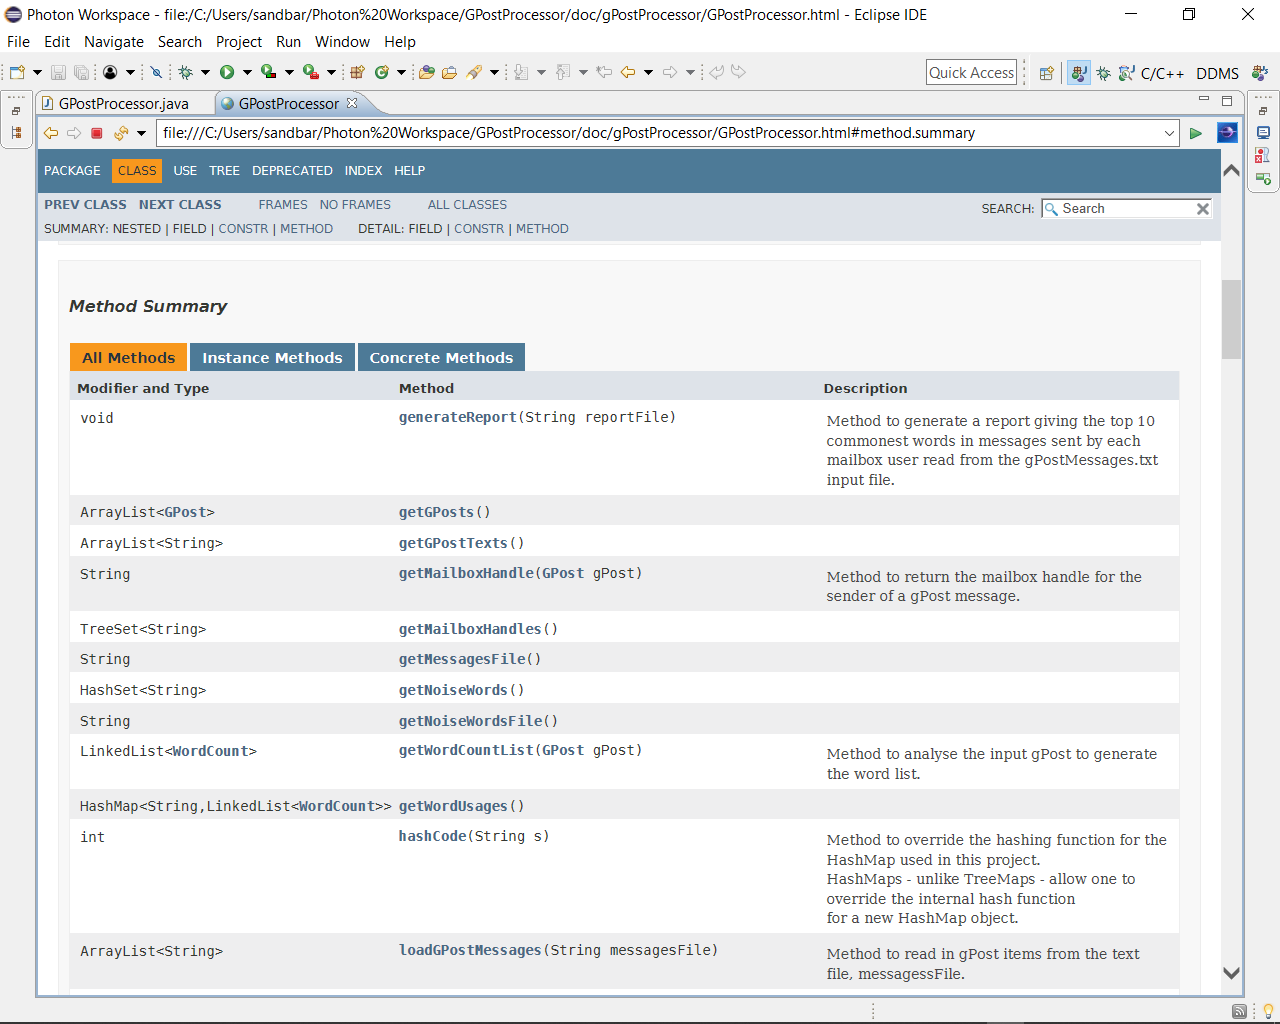Open the toolbar Back history dropdown arrow
This screenshot has height=1024, width=1280.
click(648, 72)
